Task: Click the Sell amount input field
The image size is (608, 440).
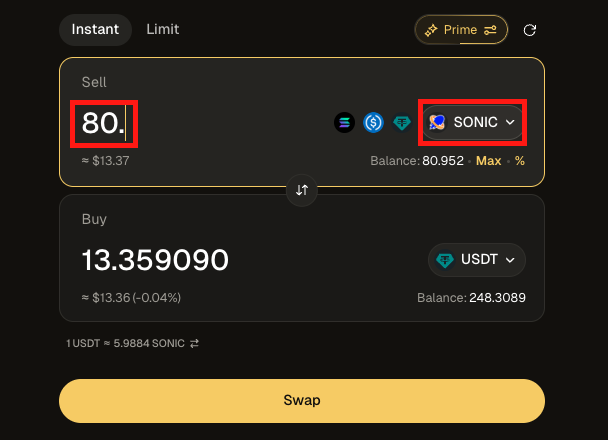Action: point(105,123)
